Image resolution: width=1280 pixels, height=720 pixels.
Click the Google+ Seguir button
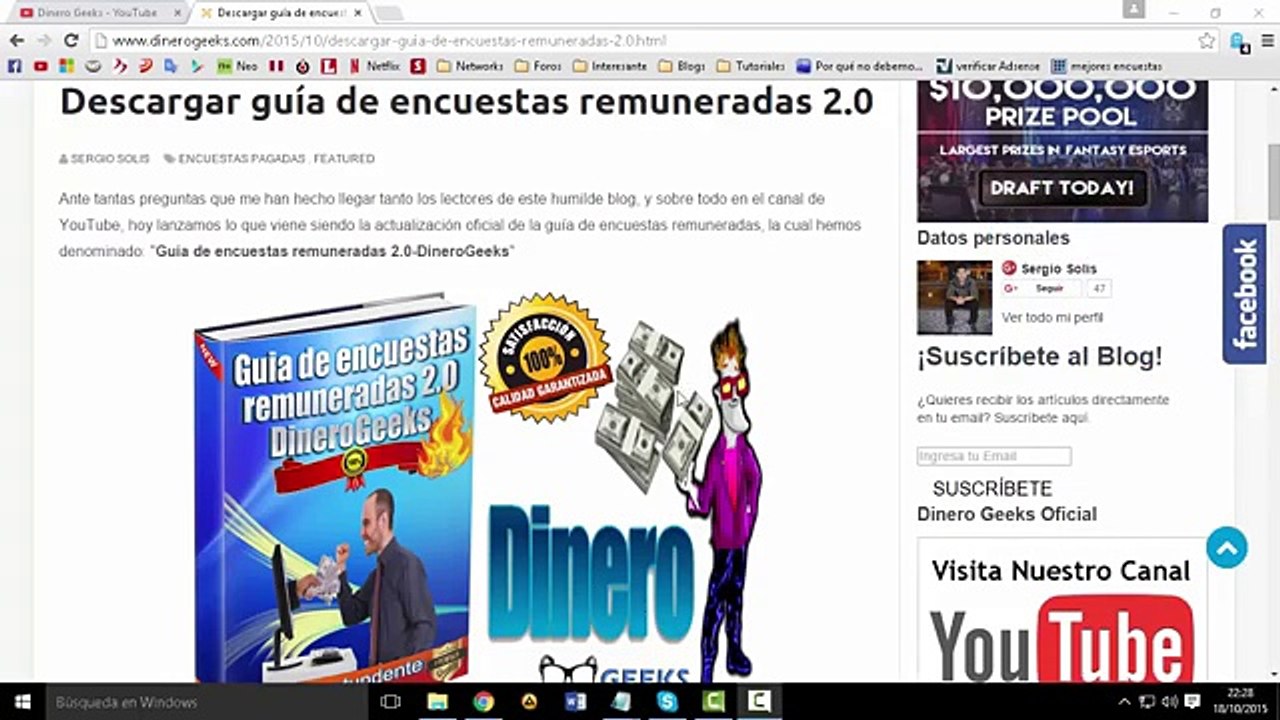1041,289
